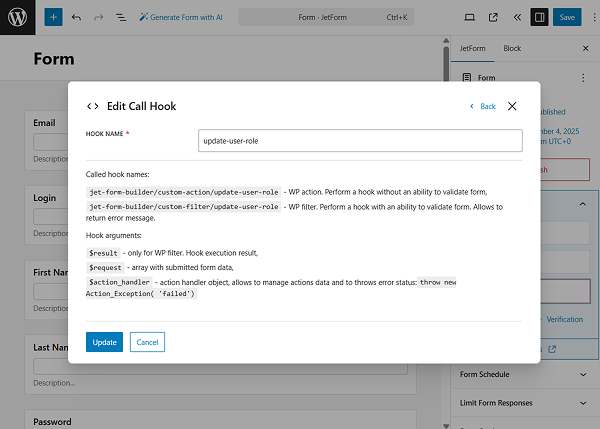Open the view form external link icon
The height and width of the screenshot is (429, 600).
click(x=493, y=17)
